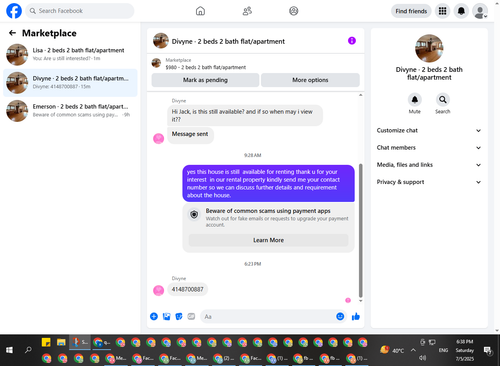
Task: Open the Facebook apps grid menu
Action: point(442,11)
